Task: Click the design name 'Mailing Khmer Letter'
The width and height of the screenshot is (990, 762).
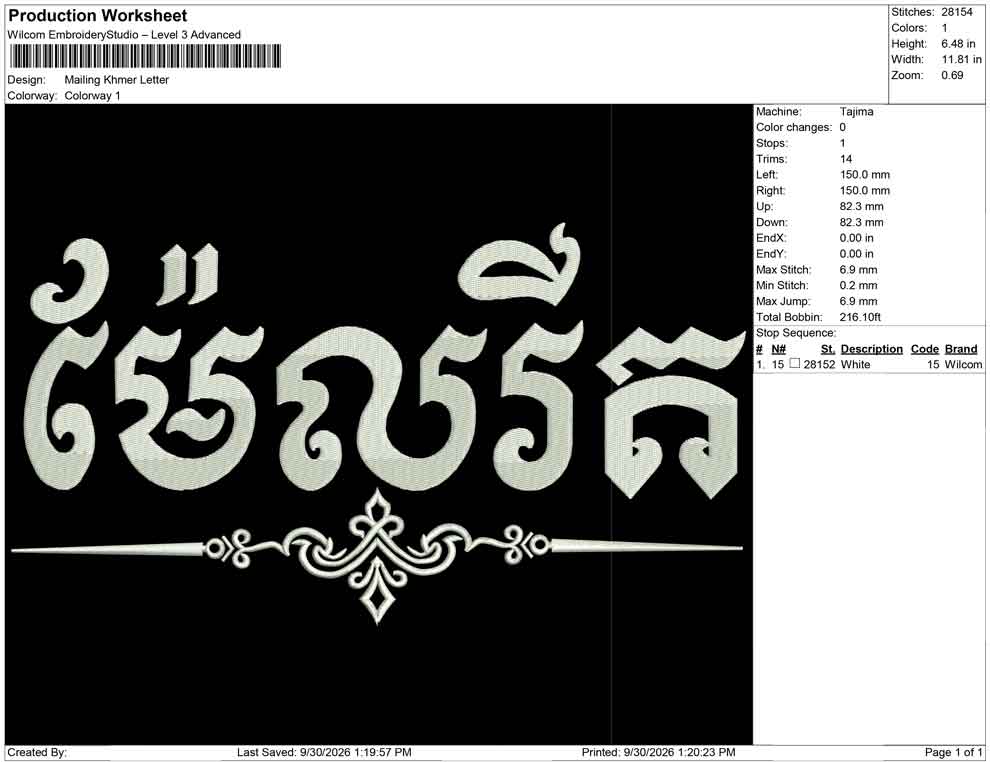Action: [x=117, y=80]
